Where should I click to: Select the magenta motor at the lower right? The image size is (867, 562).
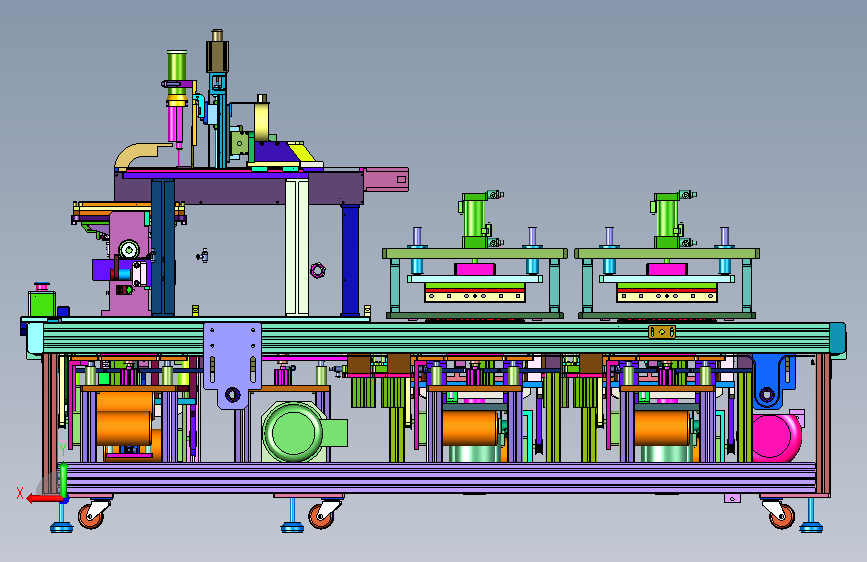776,438
